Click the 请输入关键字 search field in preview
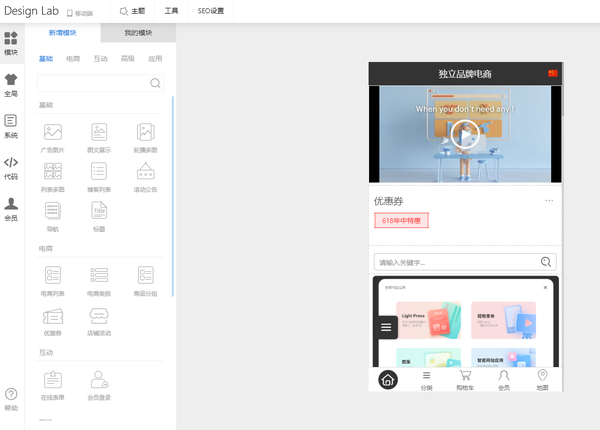Viewport: 600px width, 430px height. (465, 262)
